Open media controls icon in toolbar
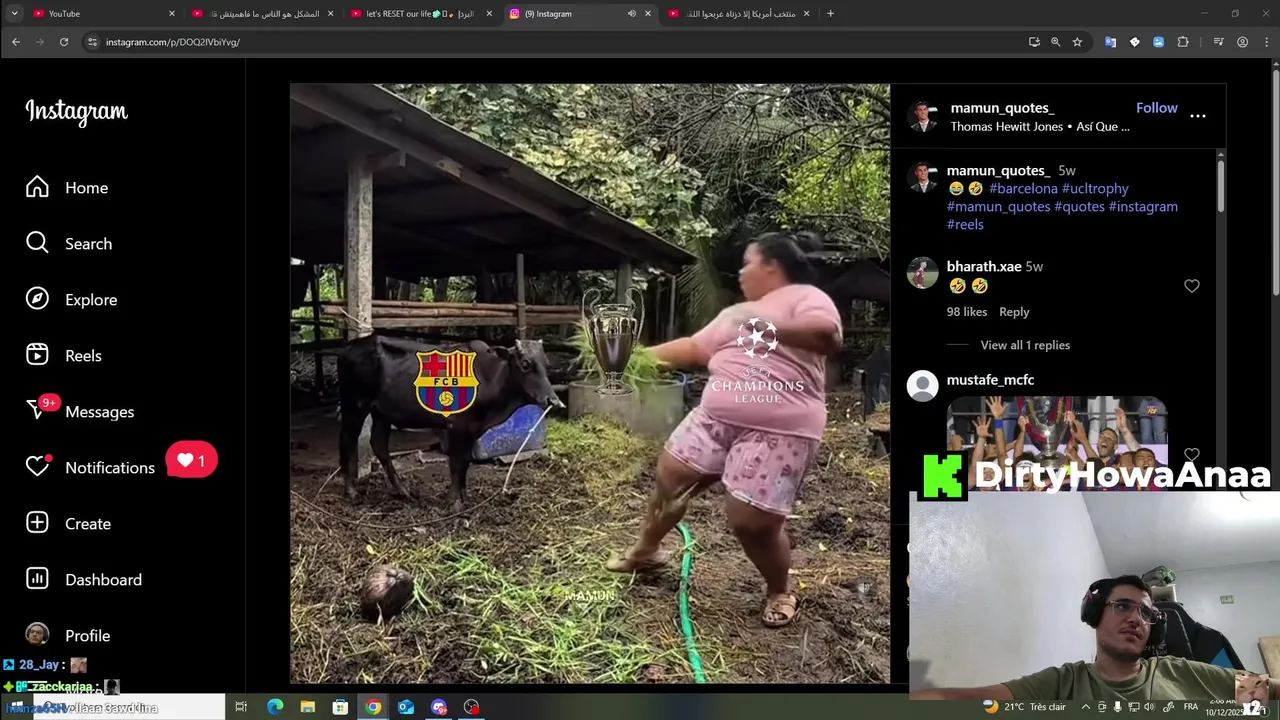 (x=1218, y=42)
